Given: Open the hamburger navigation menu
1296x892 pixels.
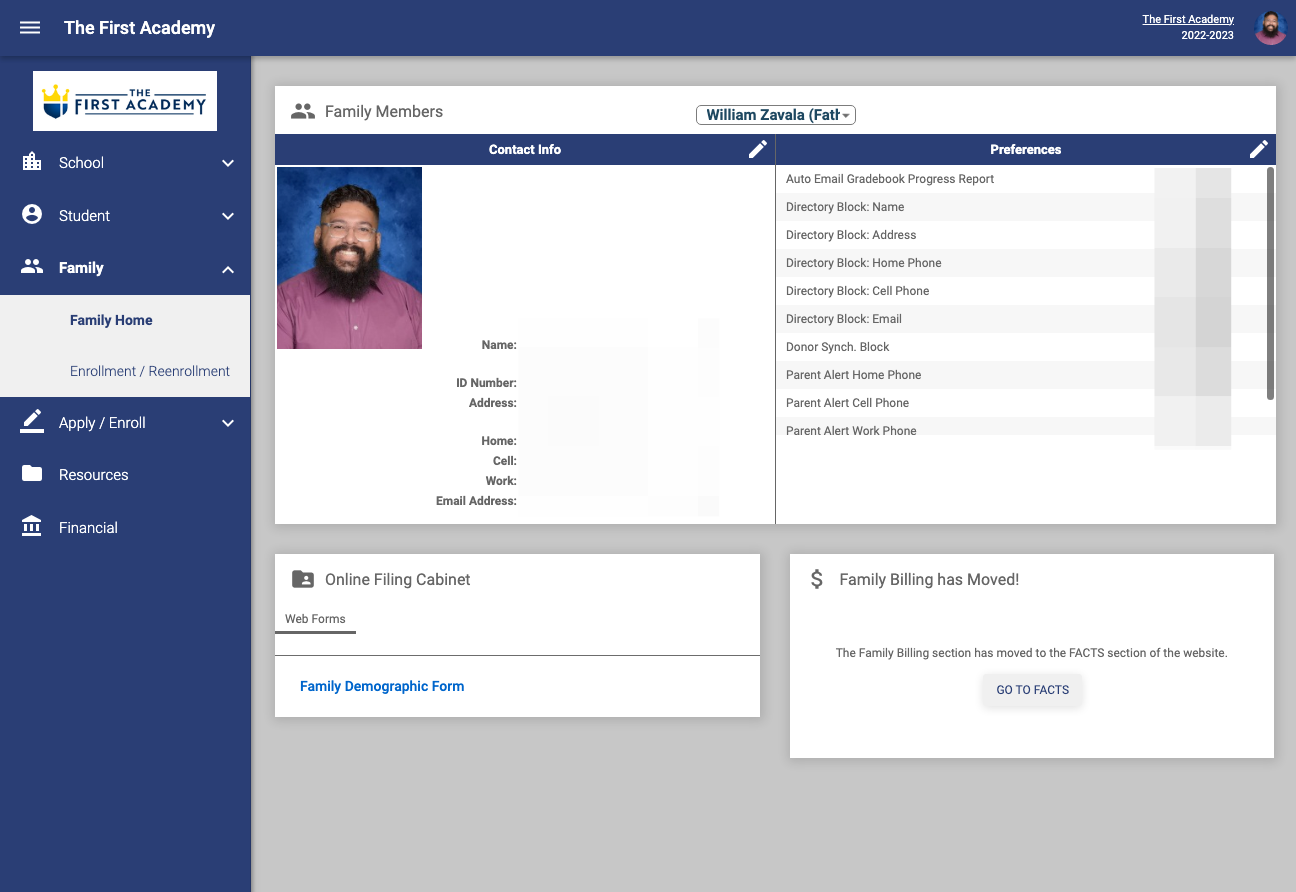Looking at the screenshot, I should (30, 28).
